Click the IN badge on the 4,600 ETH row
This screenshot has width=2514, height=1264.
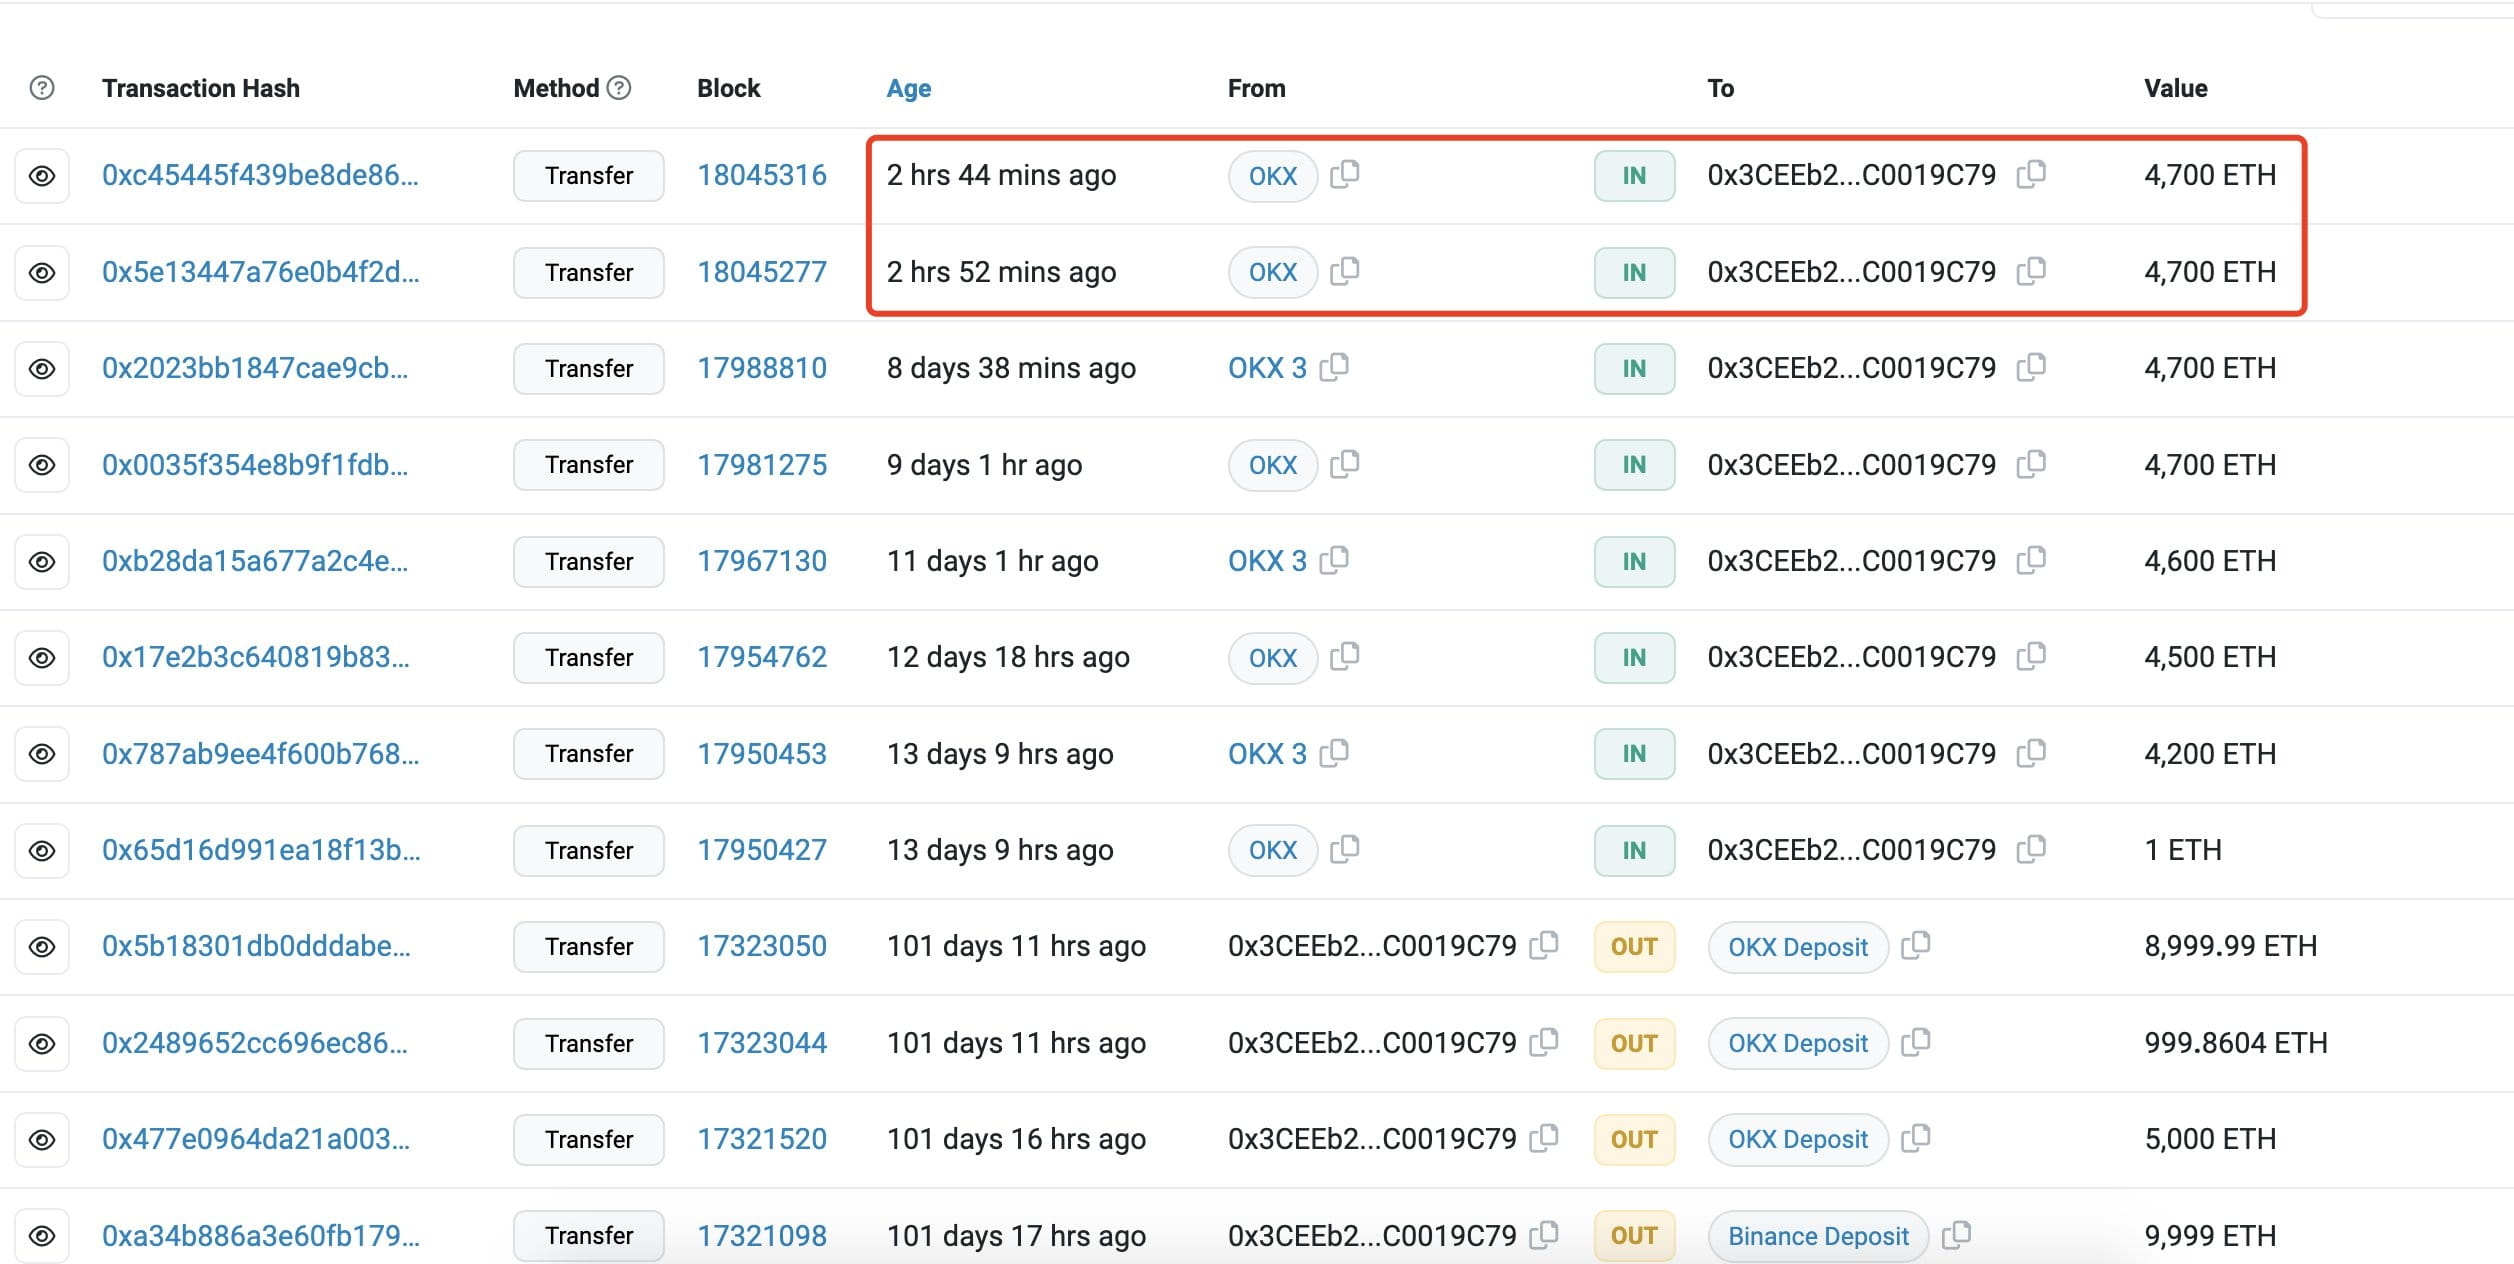tap(1633, 561)
